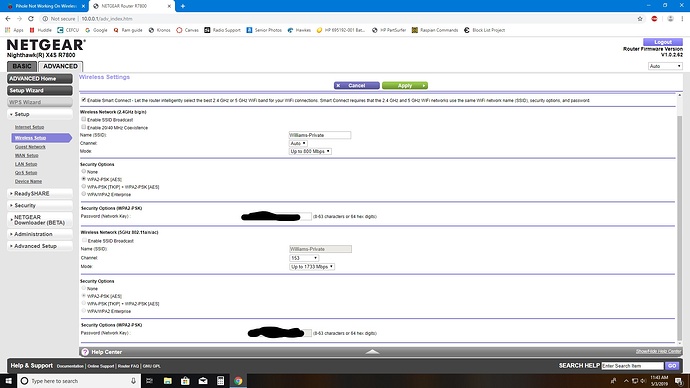Screen dimensions: 690x388
Task: Open File Explorer from the taskbar
Action: click(x=168, y=381)
